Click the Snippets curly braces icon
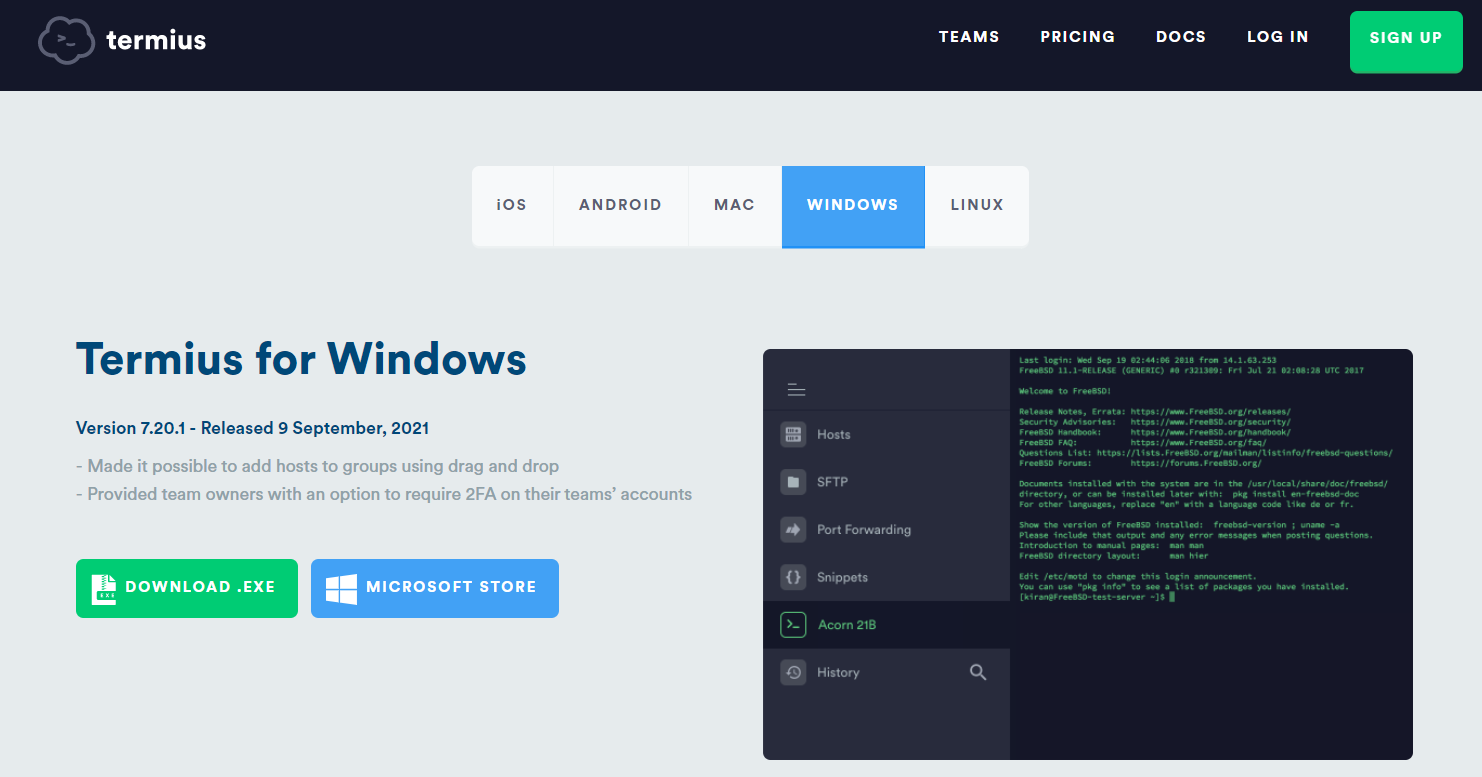The width and height of the screenshot is (1482, 777). (x=793, y=577)
